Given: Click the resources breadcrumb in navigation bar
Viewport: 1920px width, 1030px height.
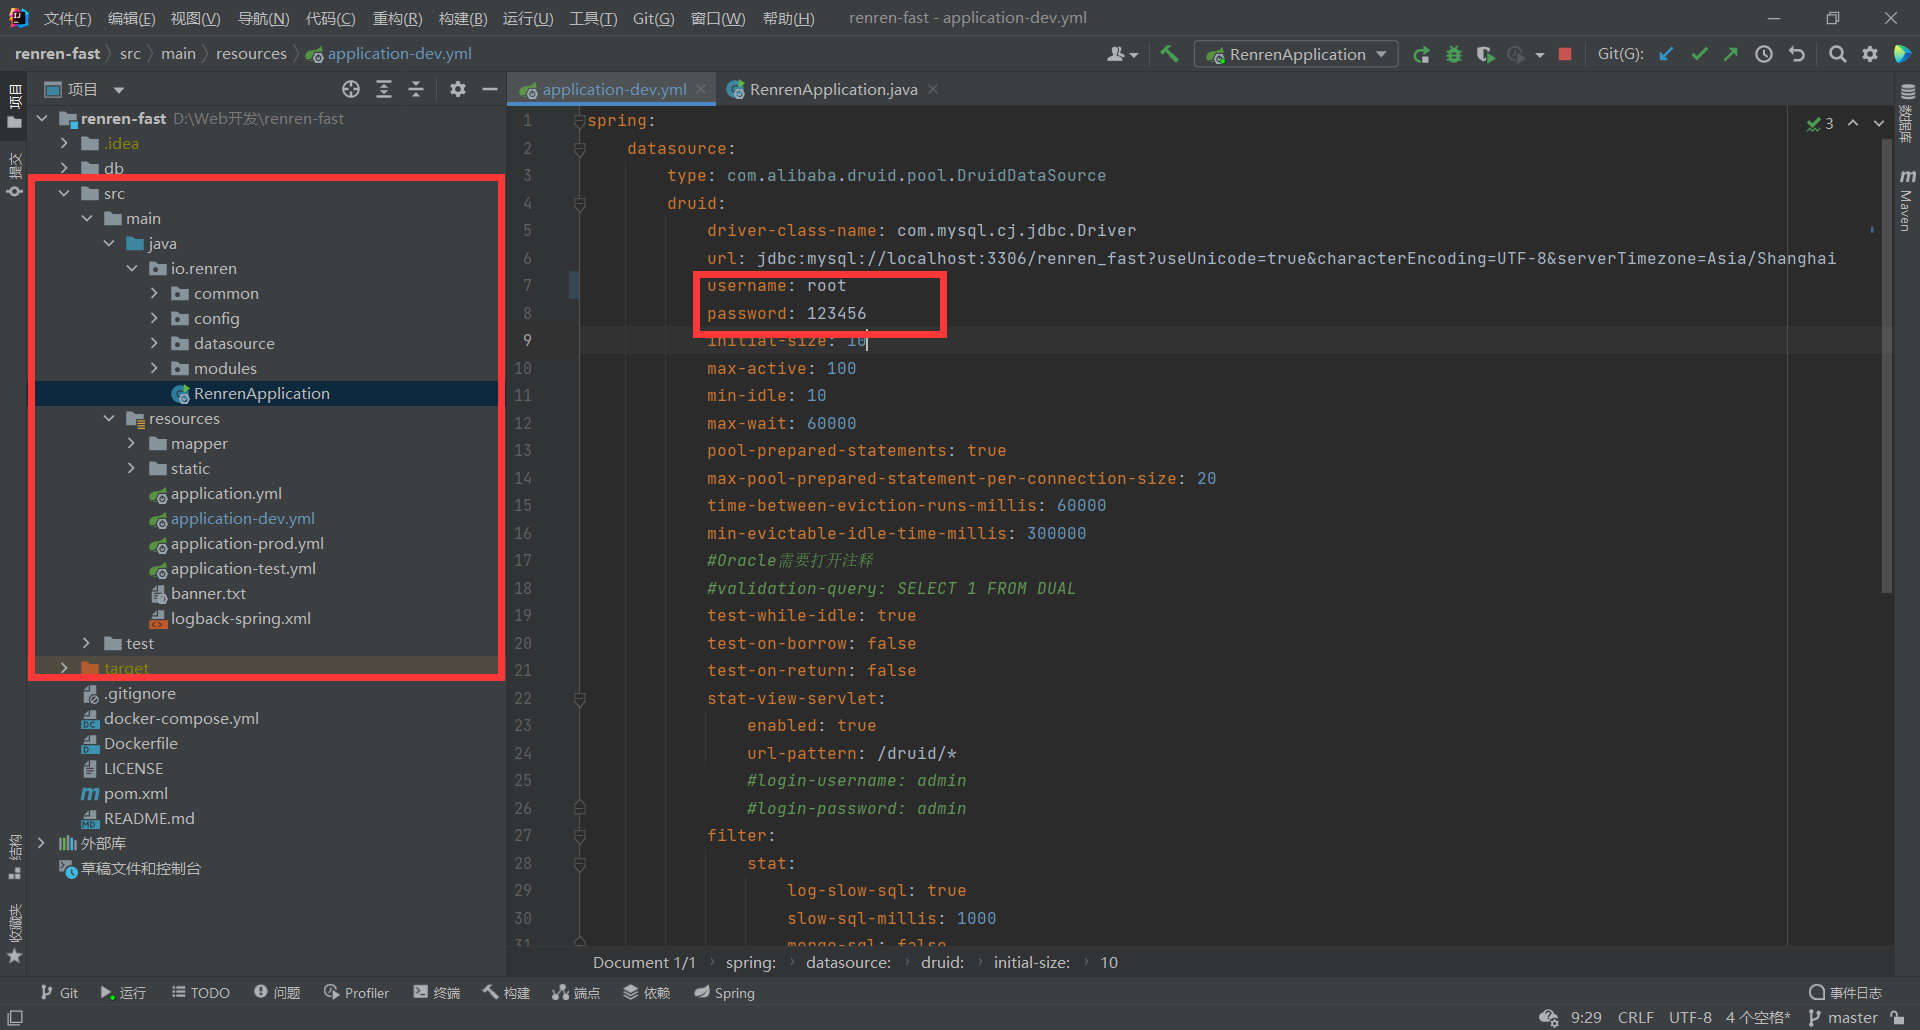Looking at the screenshot, I should point(251,54).
